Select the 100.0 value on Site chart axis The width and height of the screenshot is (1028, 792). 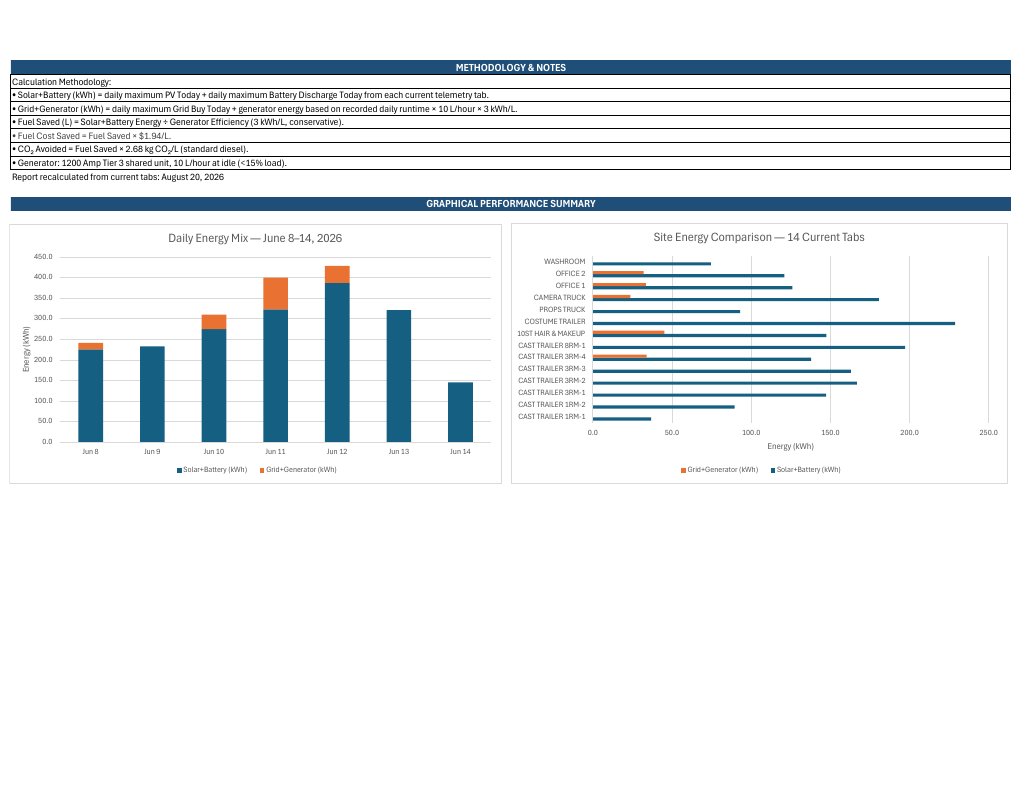click(751, 433)
